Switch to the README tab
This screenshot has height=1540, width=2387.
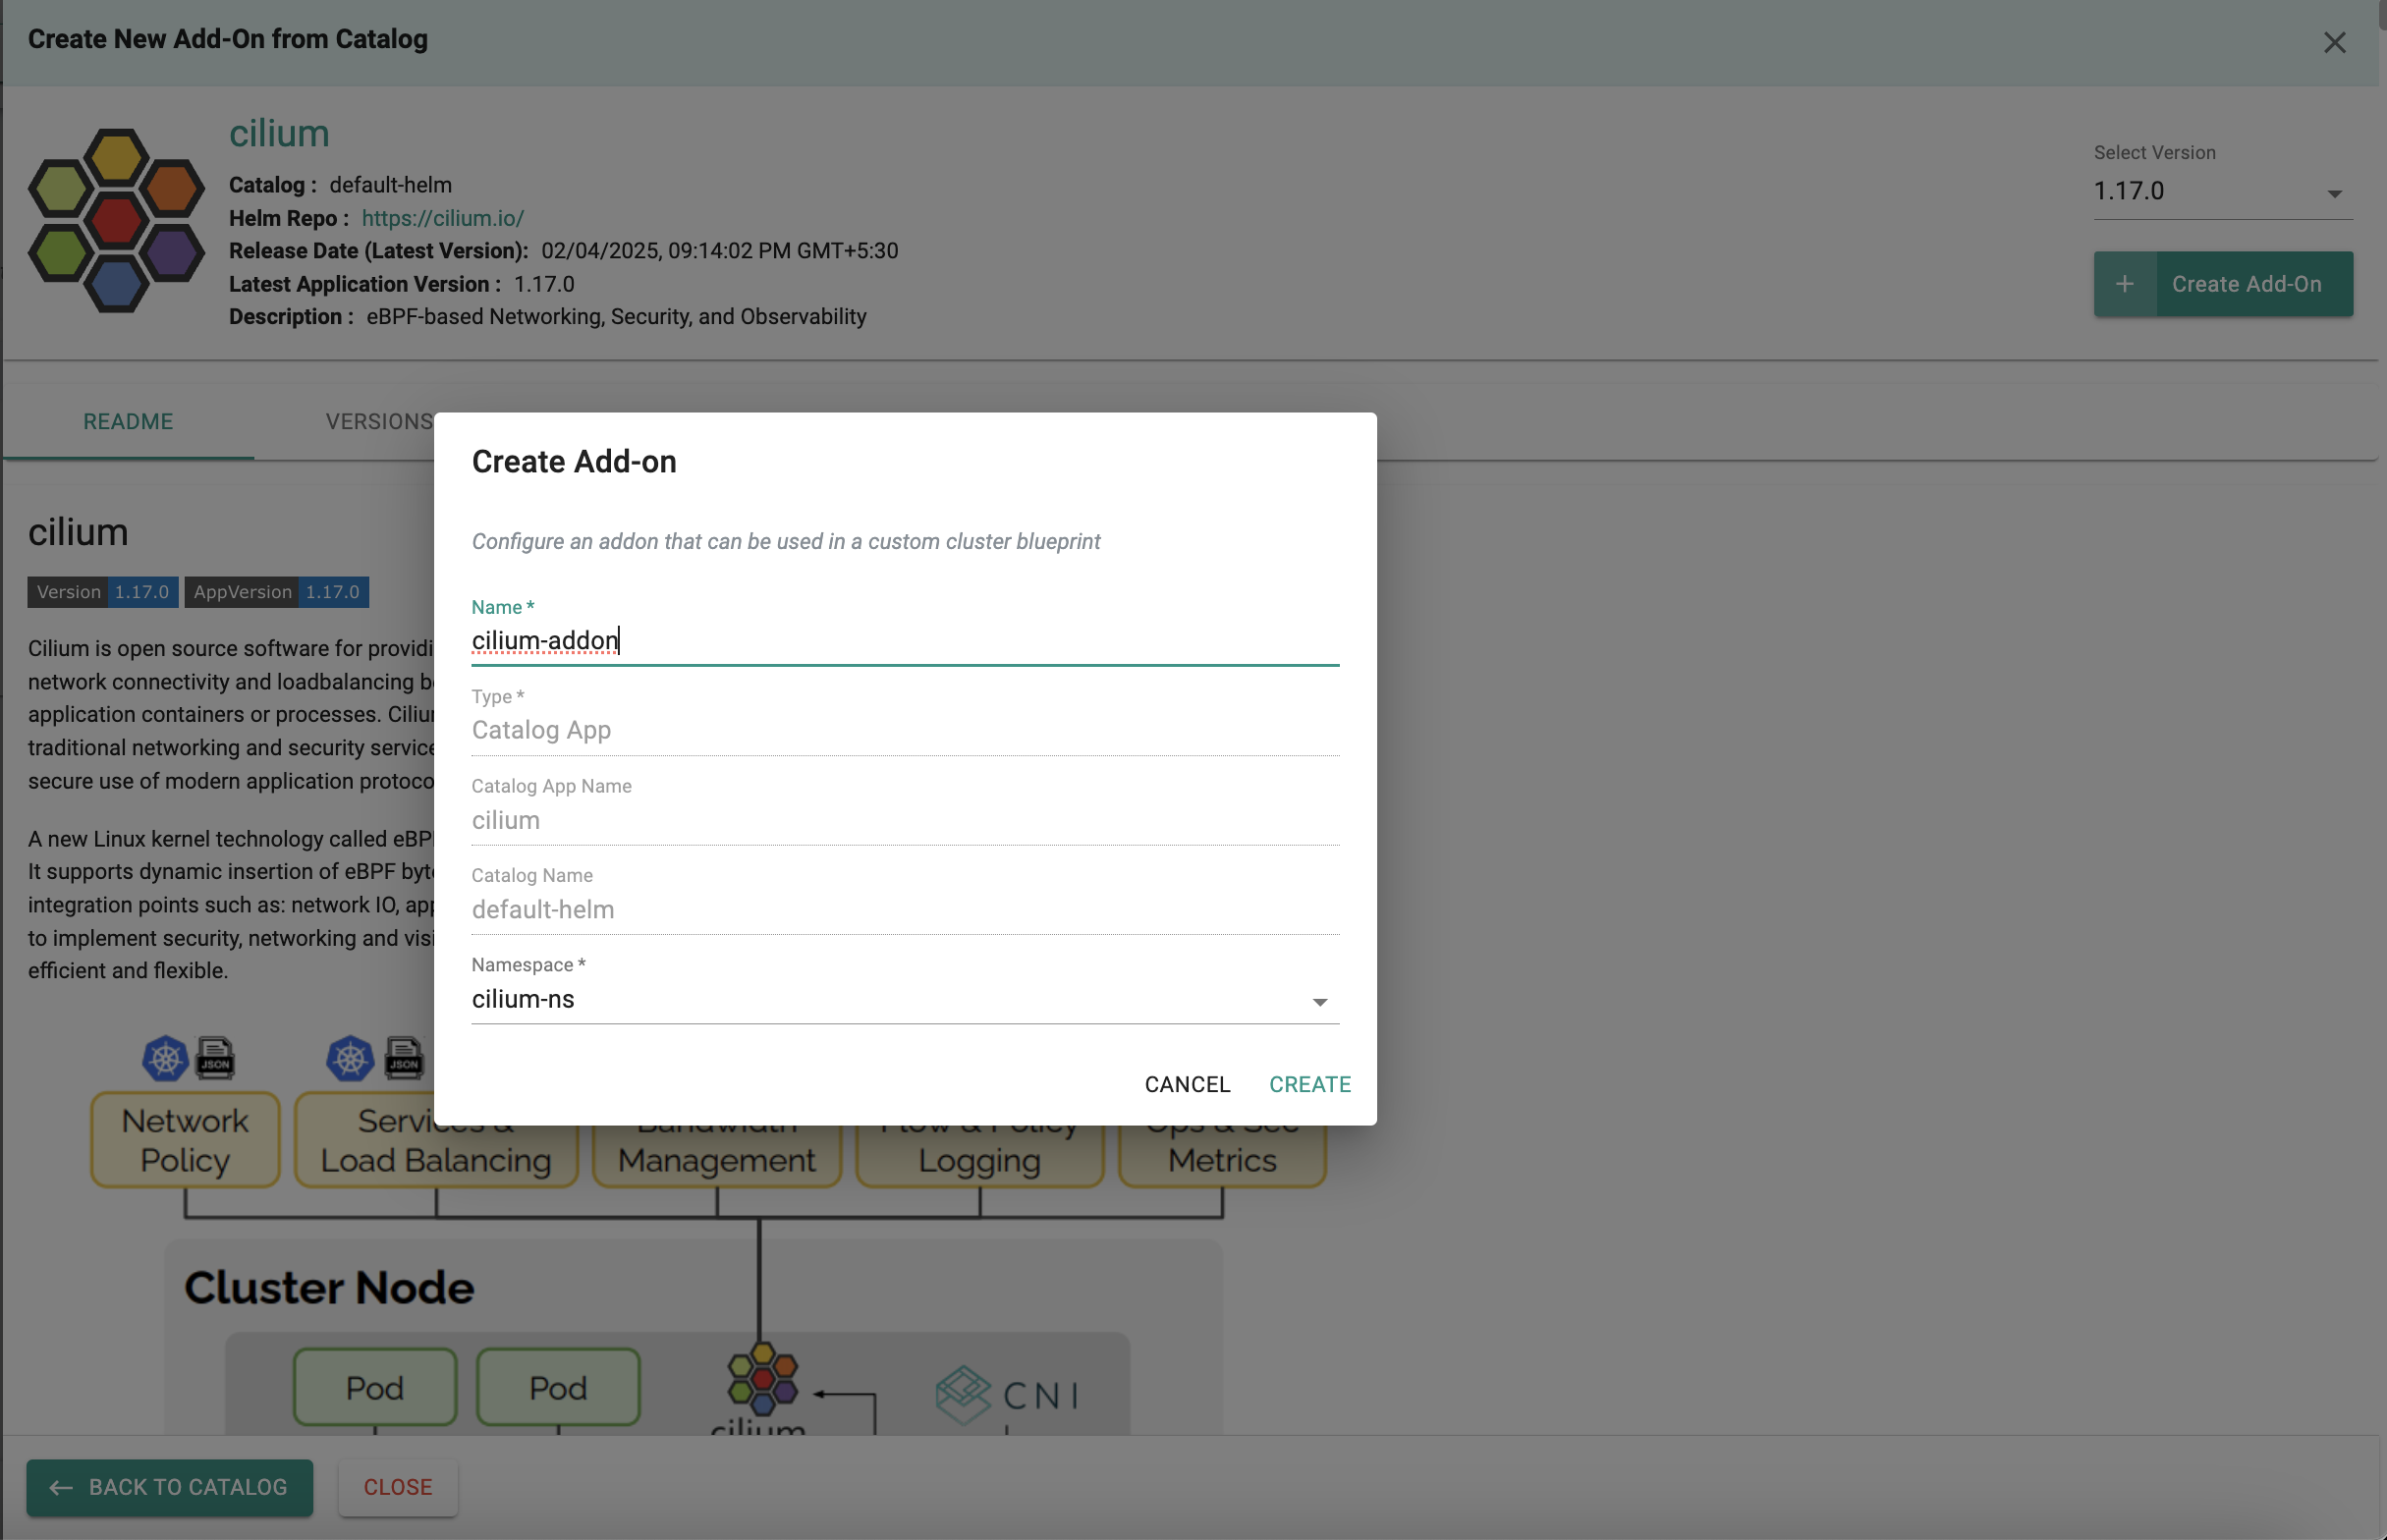pyautogui.click(x=128, y=421)
